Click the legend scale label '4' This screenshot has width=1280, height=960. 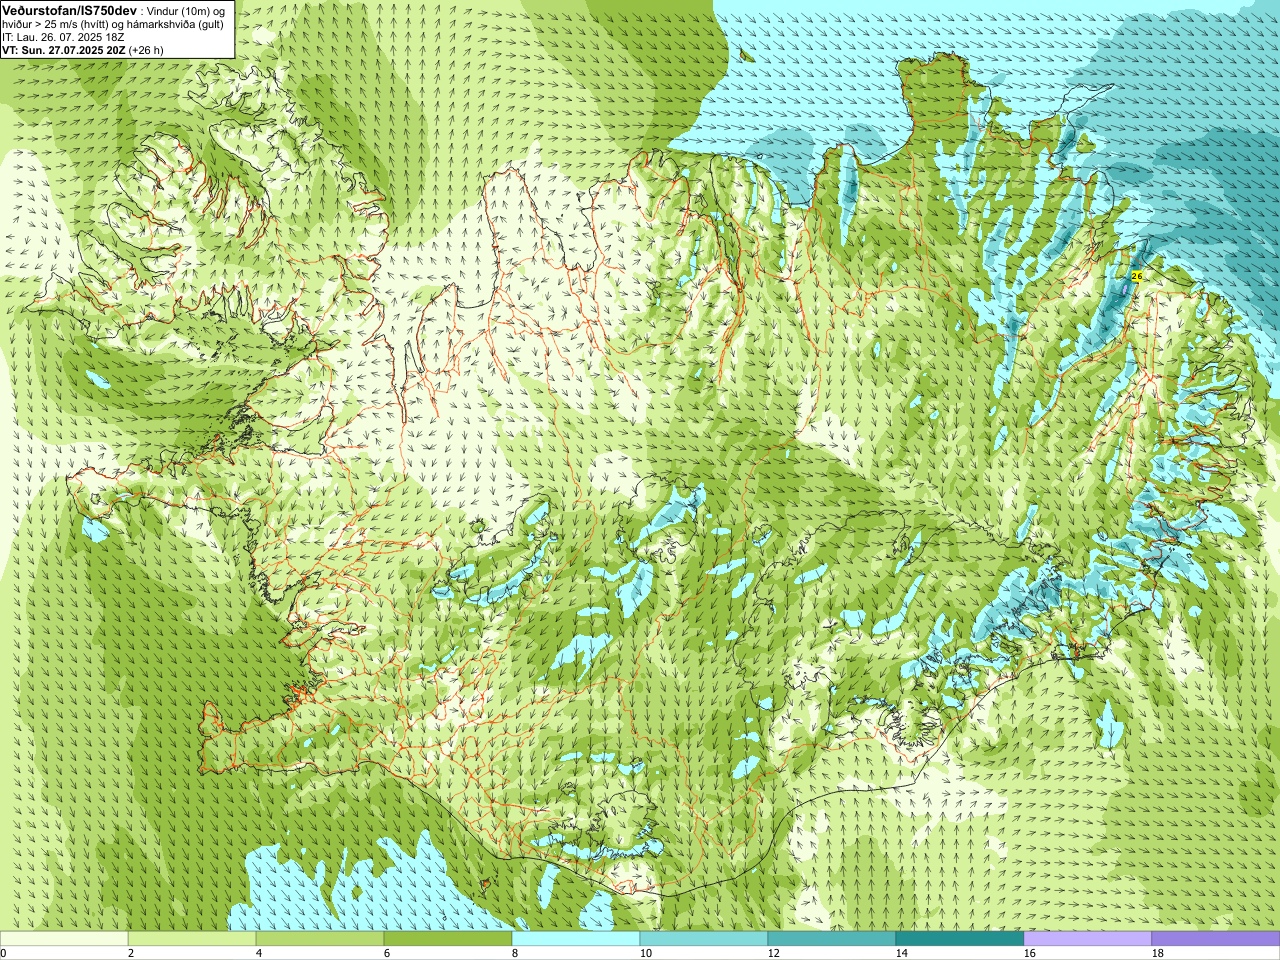click(259, 953)
